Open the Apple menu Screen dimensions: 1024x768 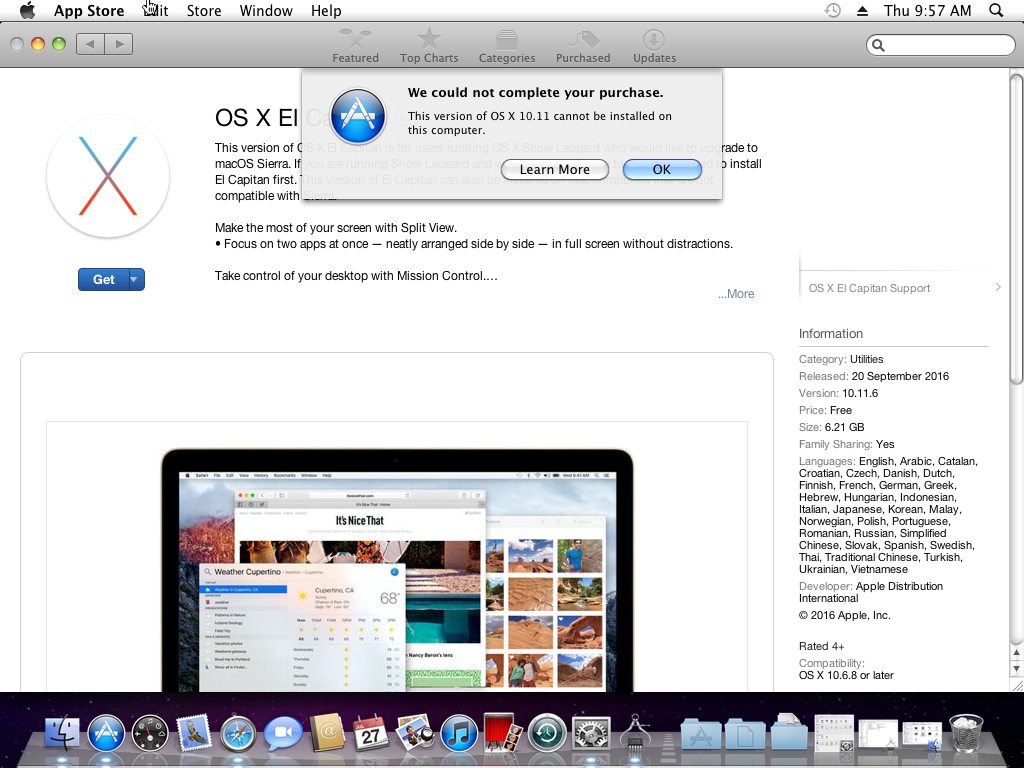(27, 10)
